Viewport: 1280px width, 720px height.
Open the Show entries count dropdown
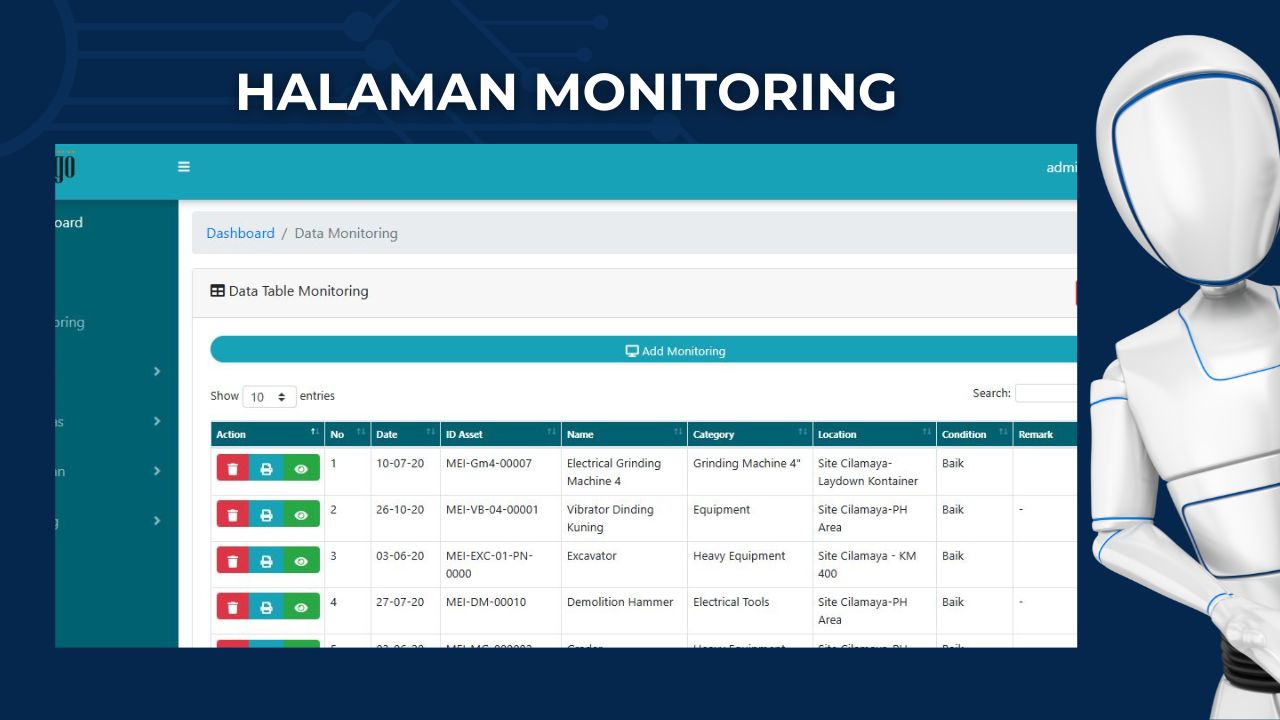click(270, 397)
